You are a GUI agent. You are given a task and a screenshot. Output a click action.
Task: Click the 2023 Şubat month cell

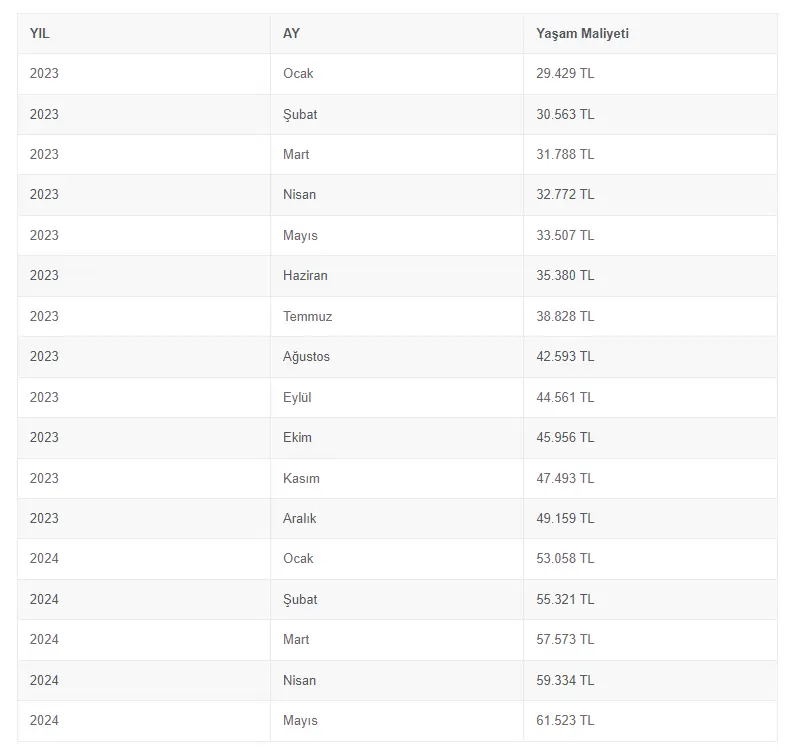[300, 114]
